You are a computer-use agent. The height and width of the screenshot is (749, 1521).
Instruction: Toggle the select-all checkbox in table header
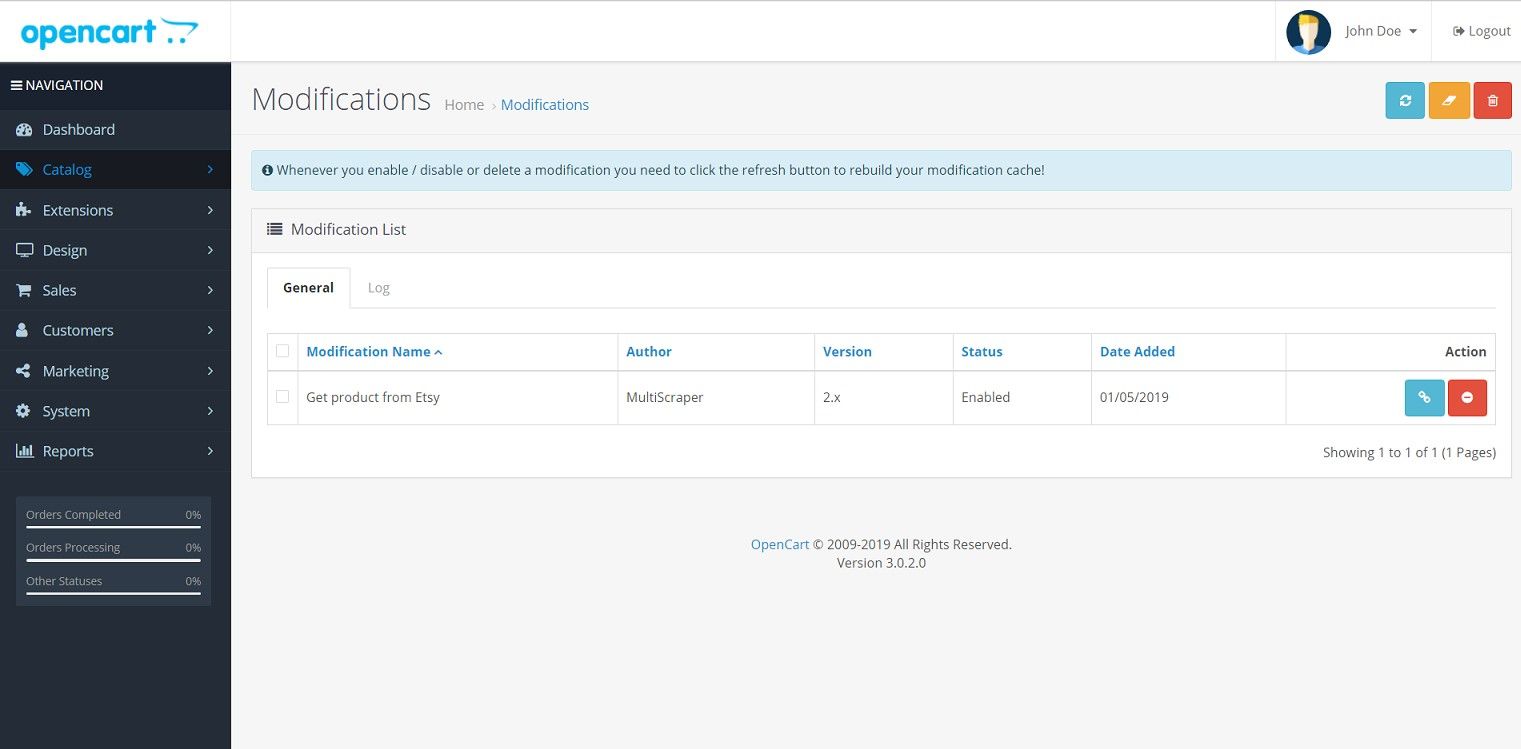pos(283,351)
